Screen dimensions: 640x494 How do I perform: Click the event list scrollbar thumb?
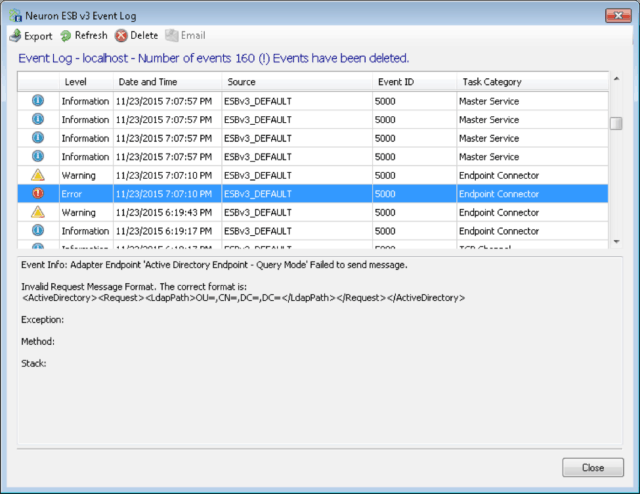coord(616,123)
